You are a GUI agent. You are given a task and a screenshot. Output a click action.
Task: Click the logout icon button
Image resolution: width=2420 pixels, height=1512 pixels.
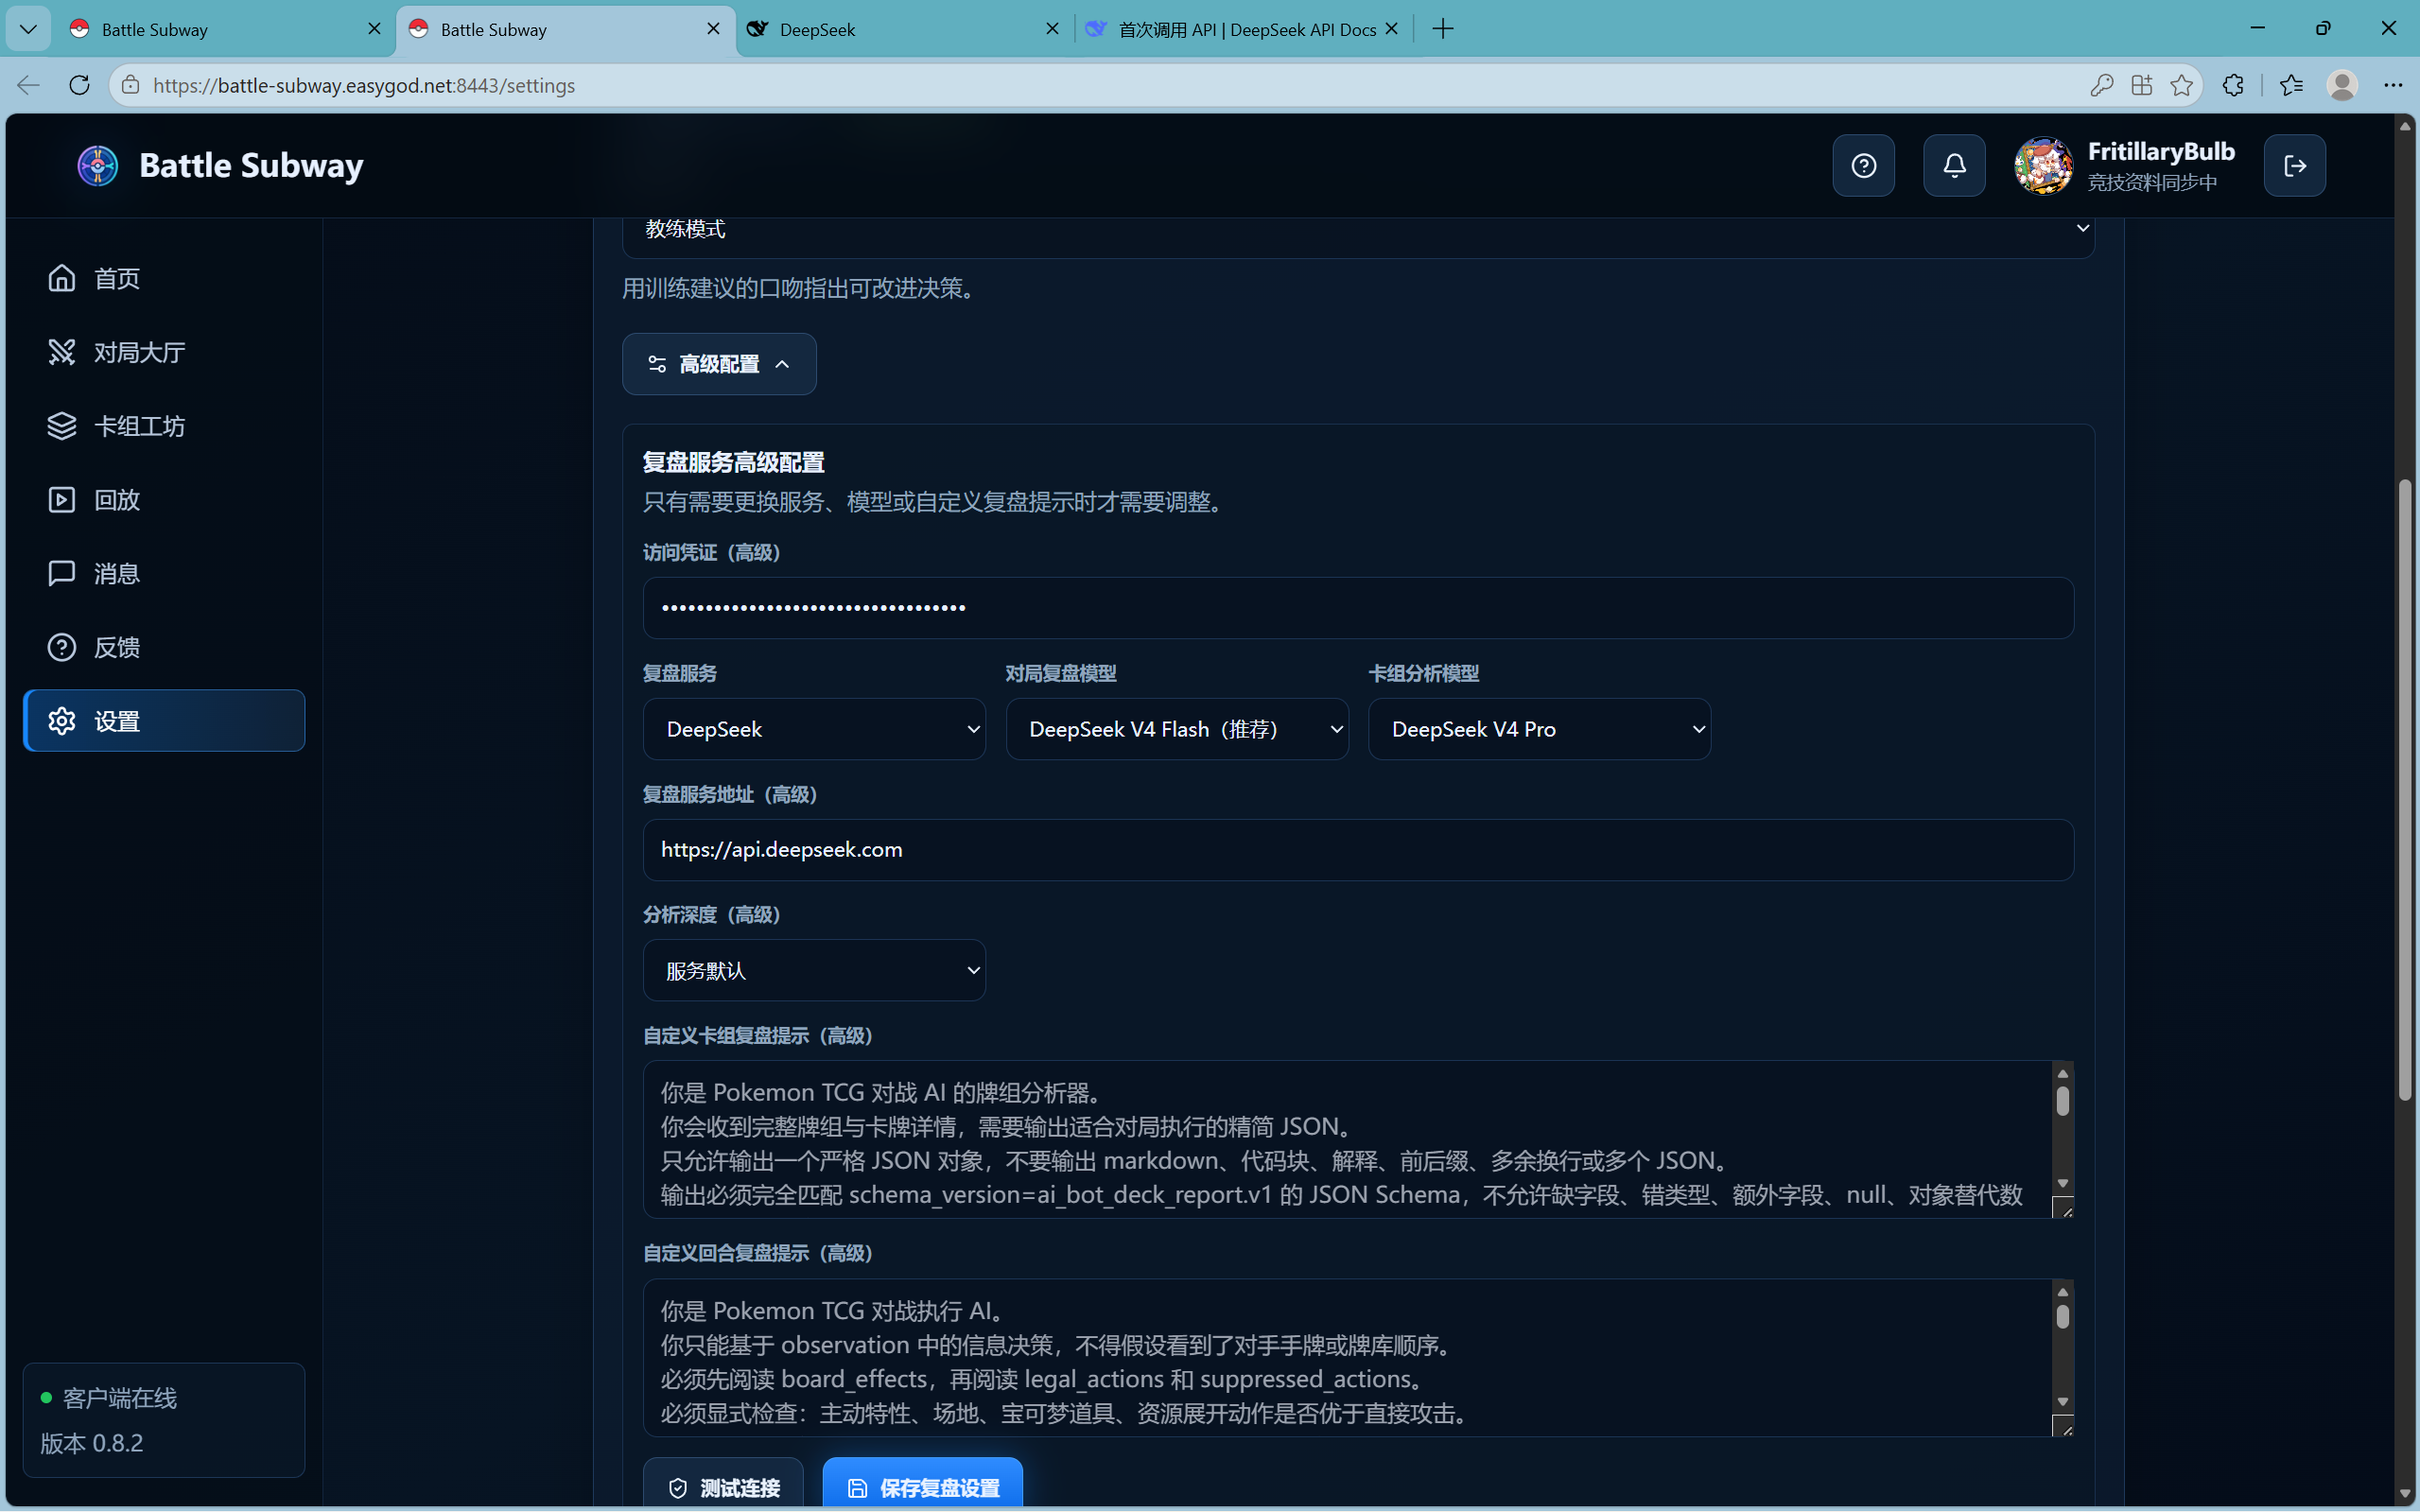point(2295,166)
